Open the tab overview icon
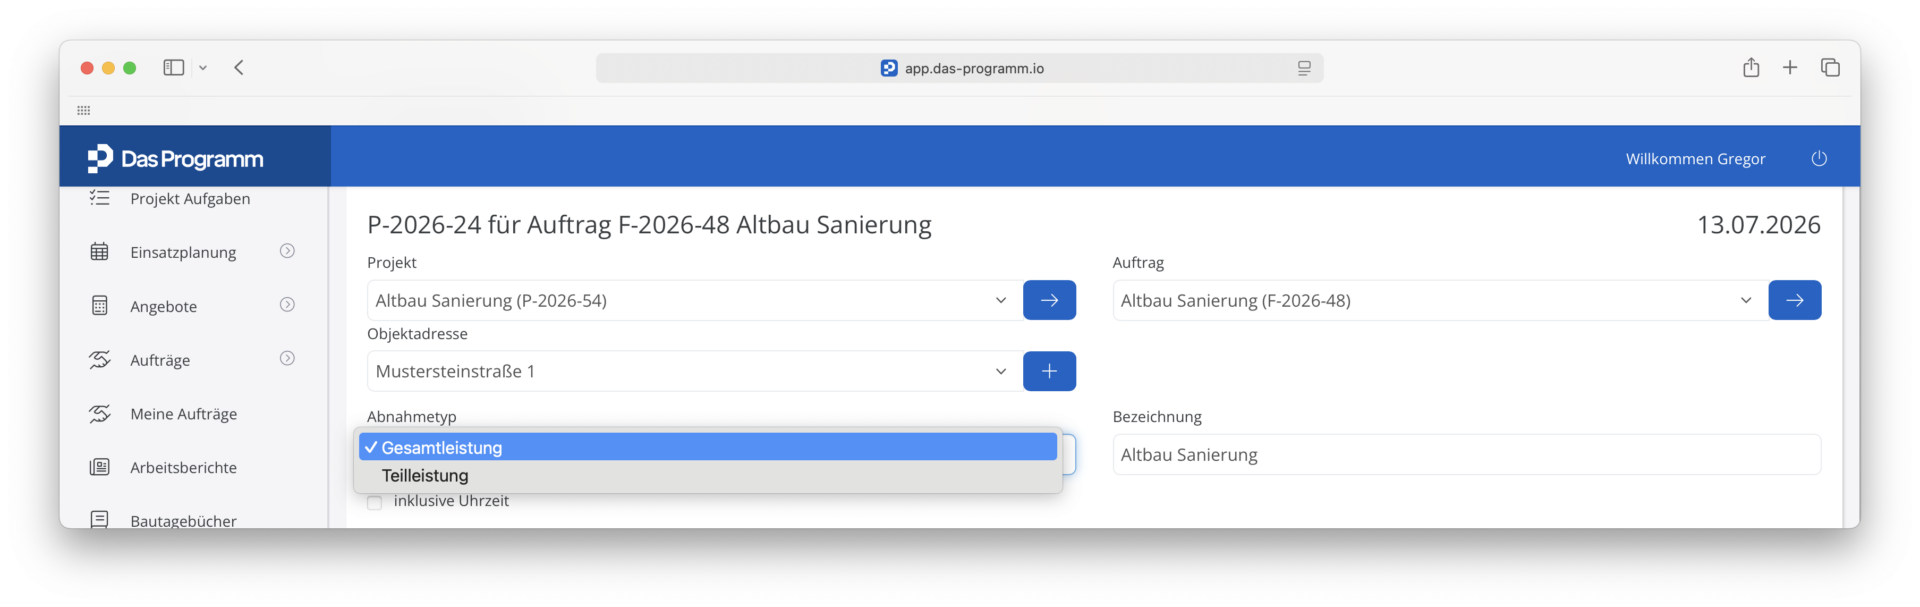The height and width of the screenshot is (607, 1920). click(x=1830, y=68)
